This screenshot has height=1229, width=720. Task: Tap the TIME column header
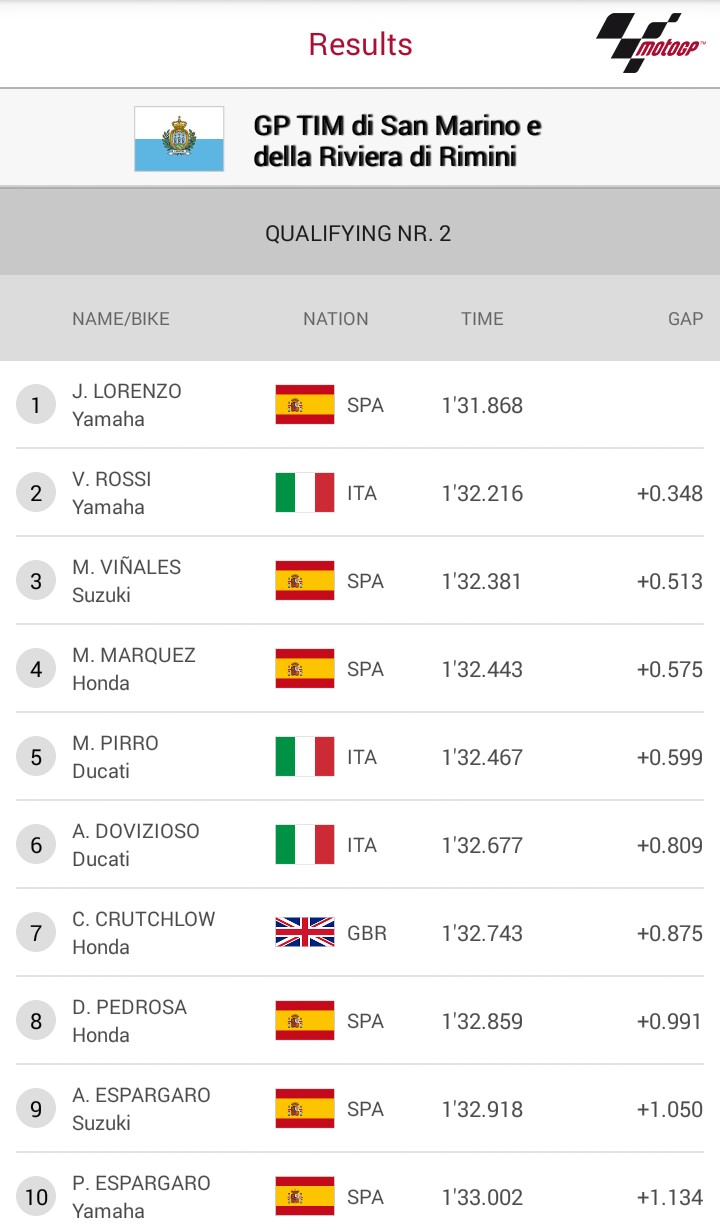(482, 319)
